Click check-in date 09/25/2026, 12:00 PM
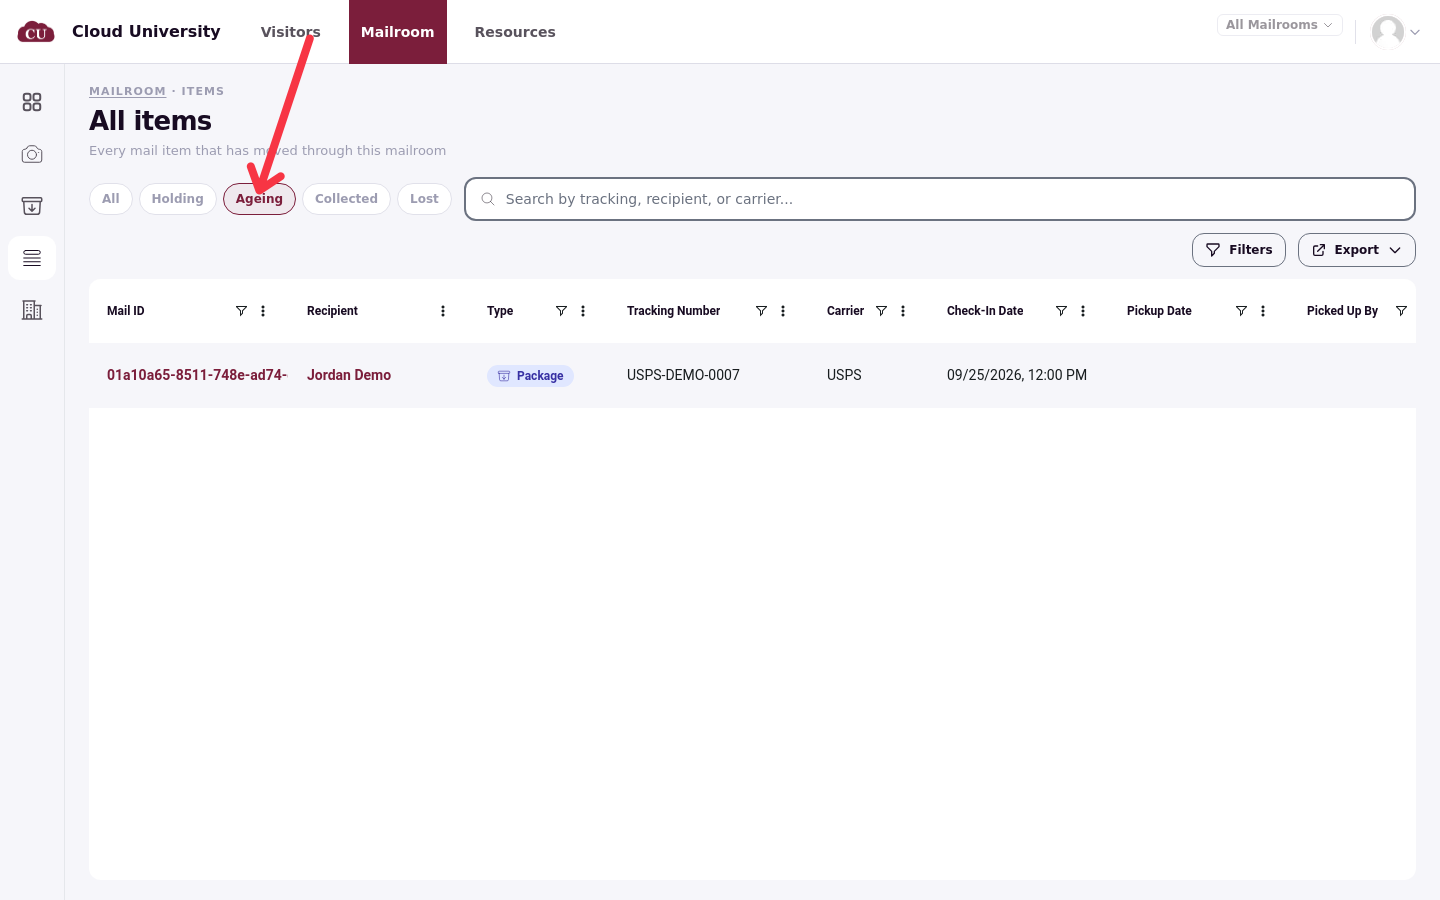Viewport: 1440px width, 900px height. (x=1017, y=375)
